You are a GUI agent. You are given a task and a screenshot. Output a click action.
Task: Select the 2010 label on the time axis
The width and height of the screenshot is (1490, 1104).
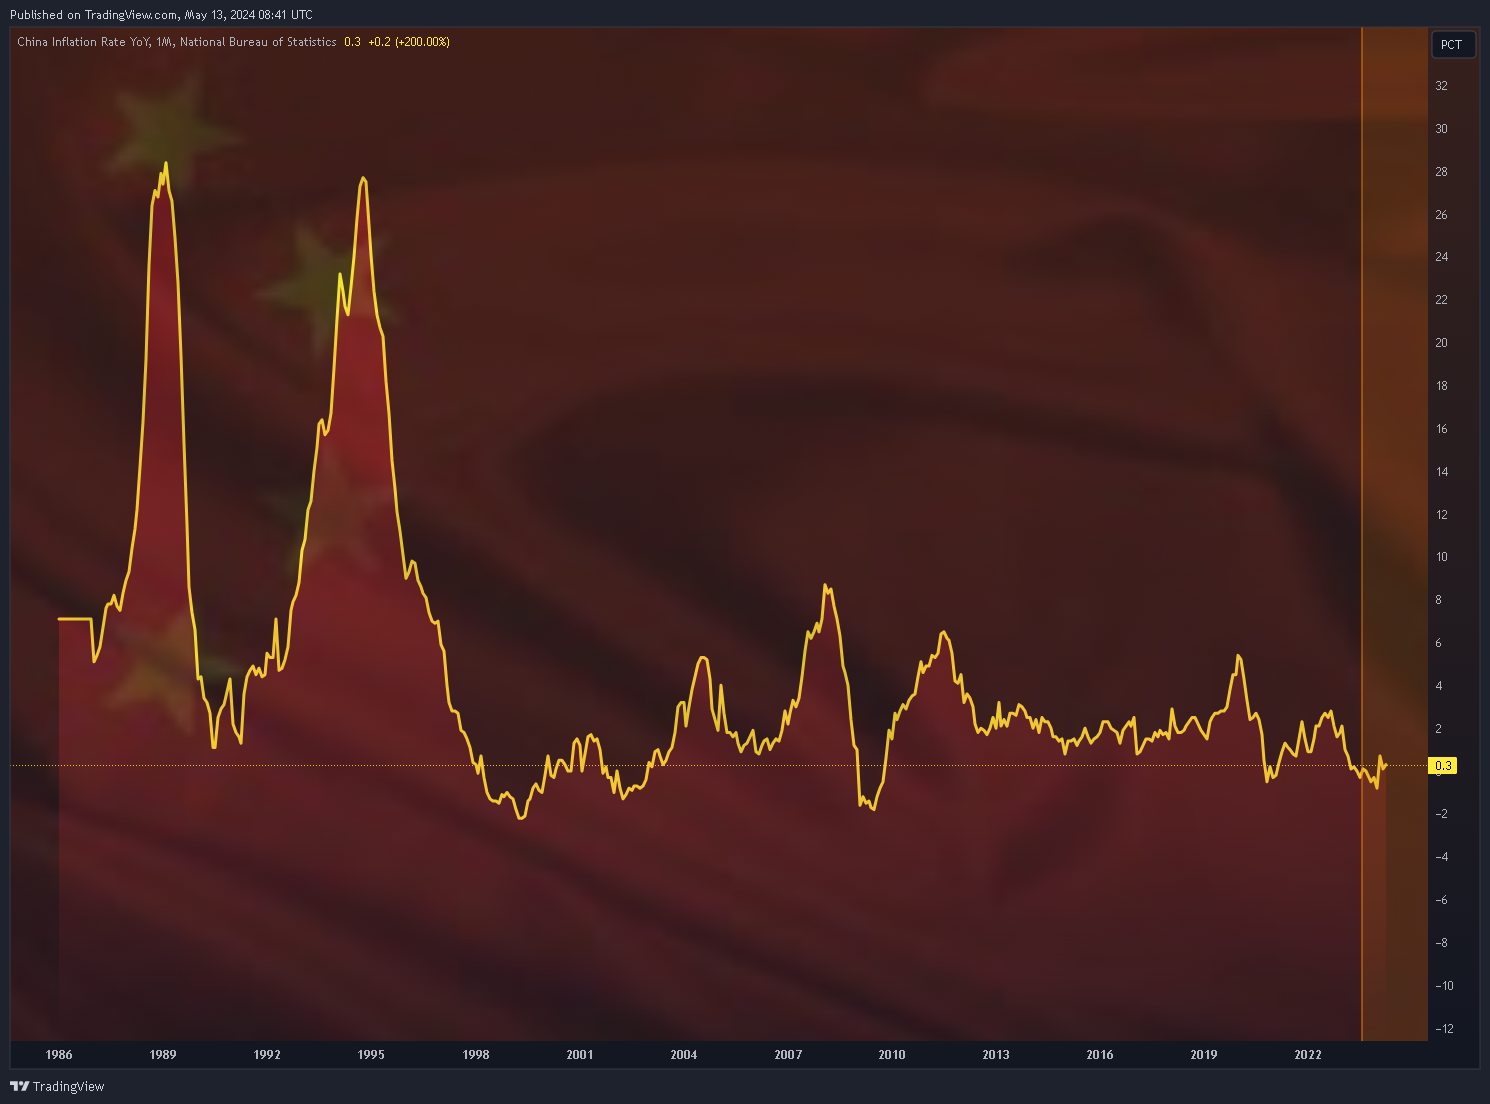point(892,1055)
